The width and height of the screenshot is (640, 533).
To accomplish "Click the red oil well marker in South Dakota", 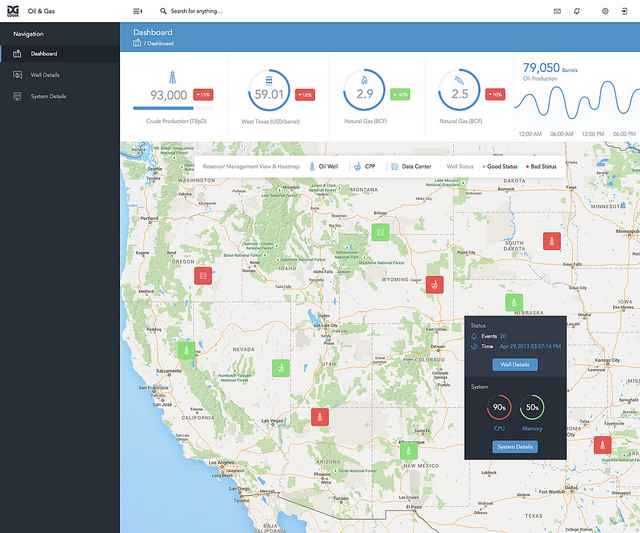I will click(552, 241).
